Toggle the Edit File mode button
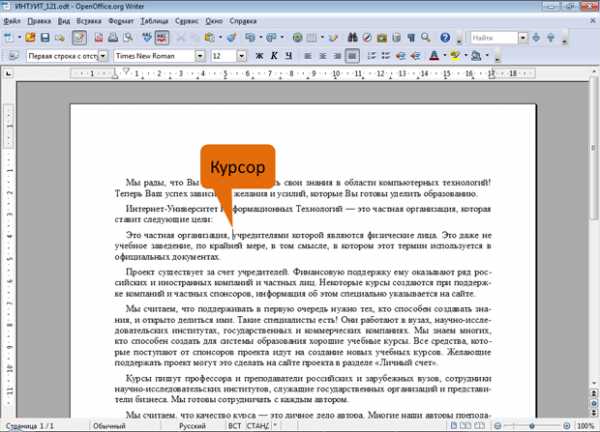 79,37
